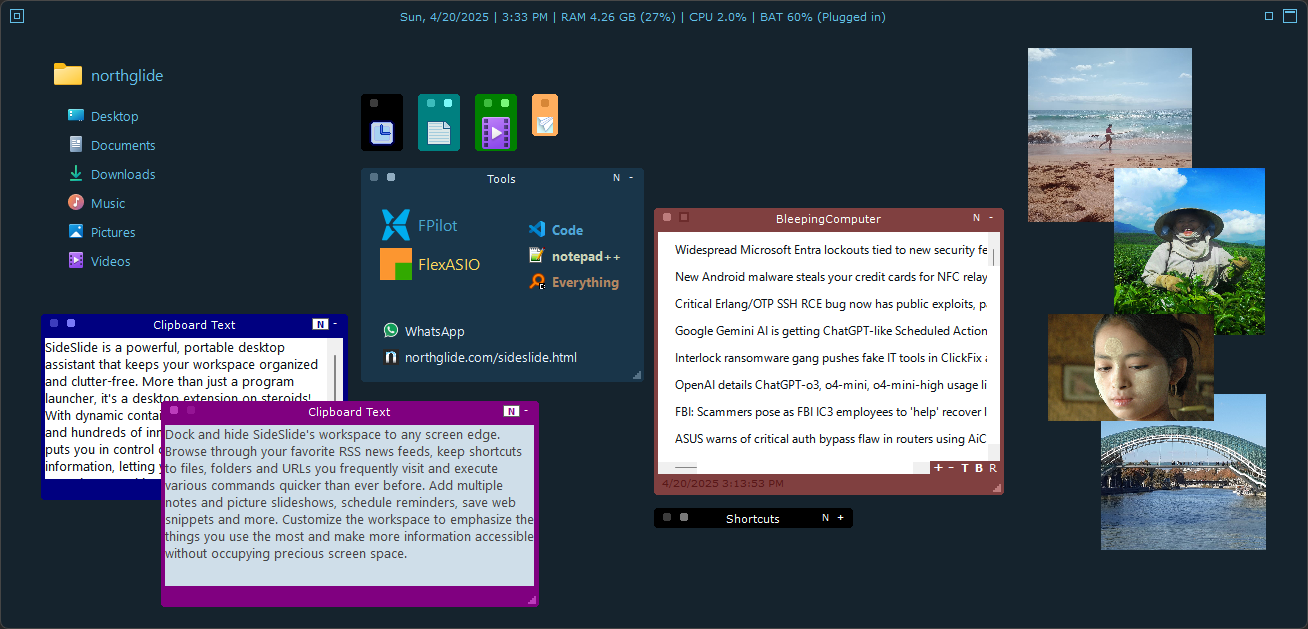Open 'New Android malware steals' headline

coord(831,276)
